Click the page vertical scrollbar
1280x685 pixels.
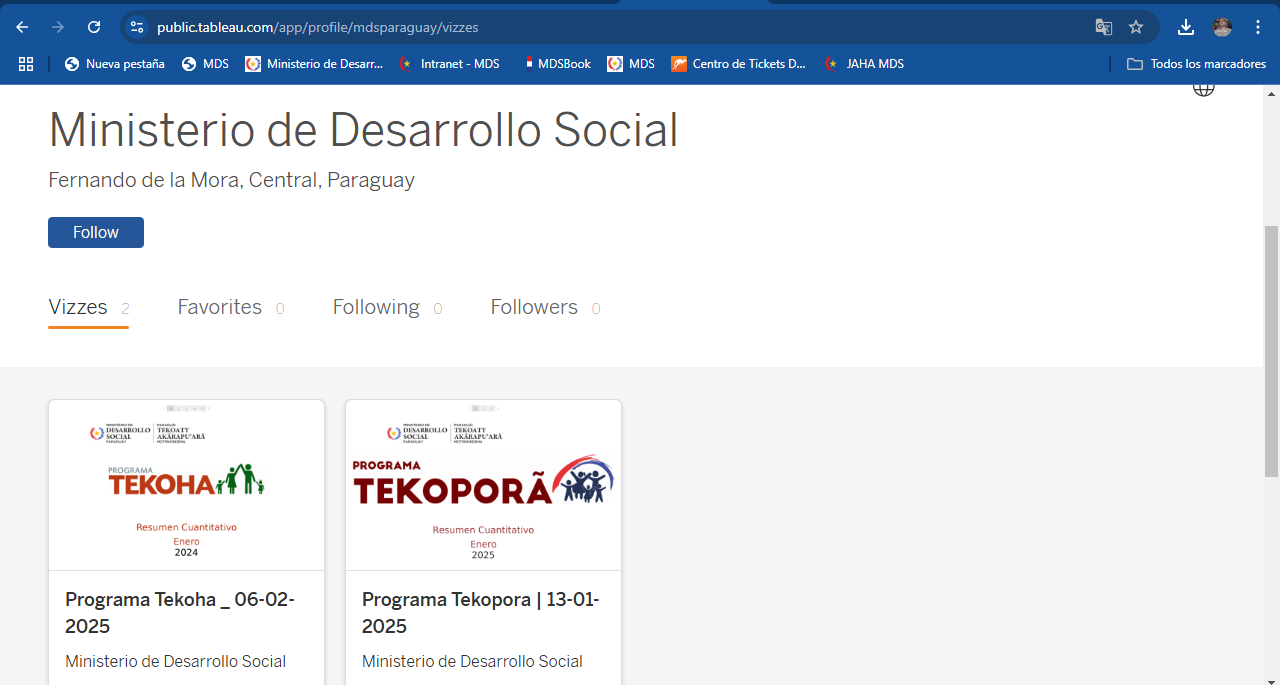click(x=1271, y=350)
